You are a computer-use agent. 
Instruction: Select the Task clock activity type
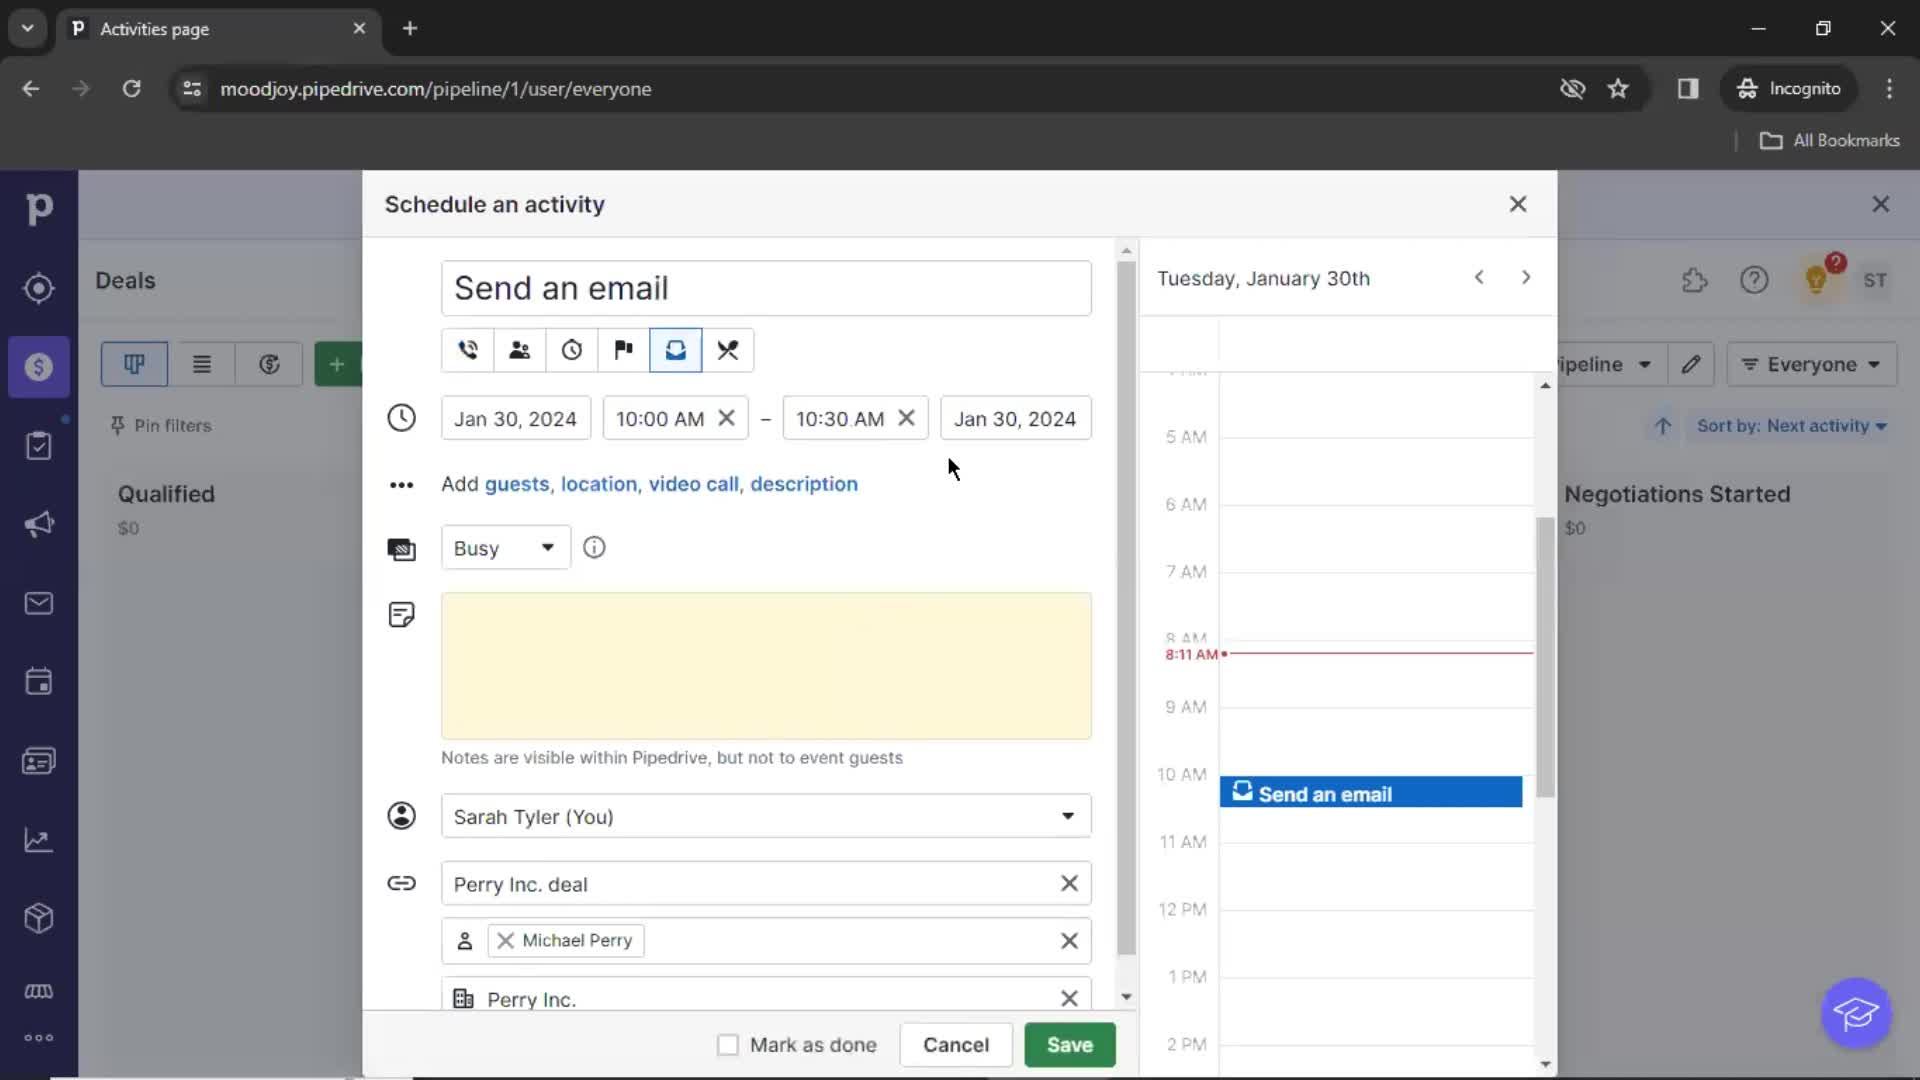(571, 350)
